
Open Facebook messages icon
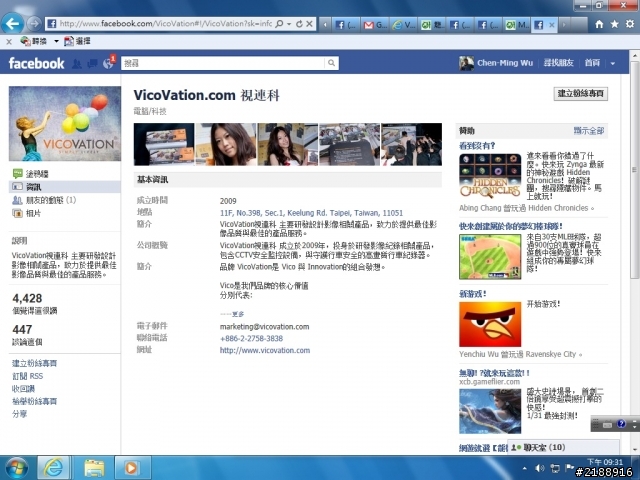click(x=93, y=63)
